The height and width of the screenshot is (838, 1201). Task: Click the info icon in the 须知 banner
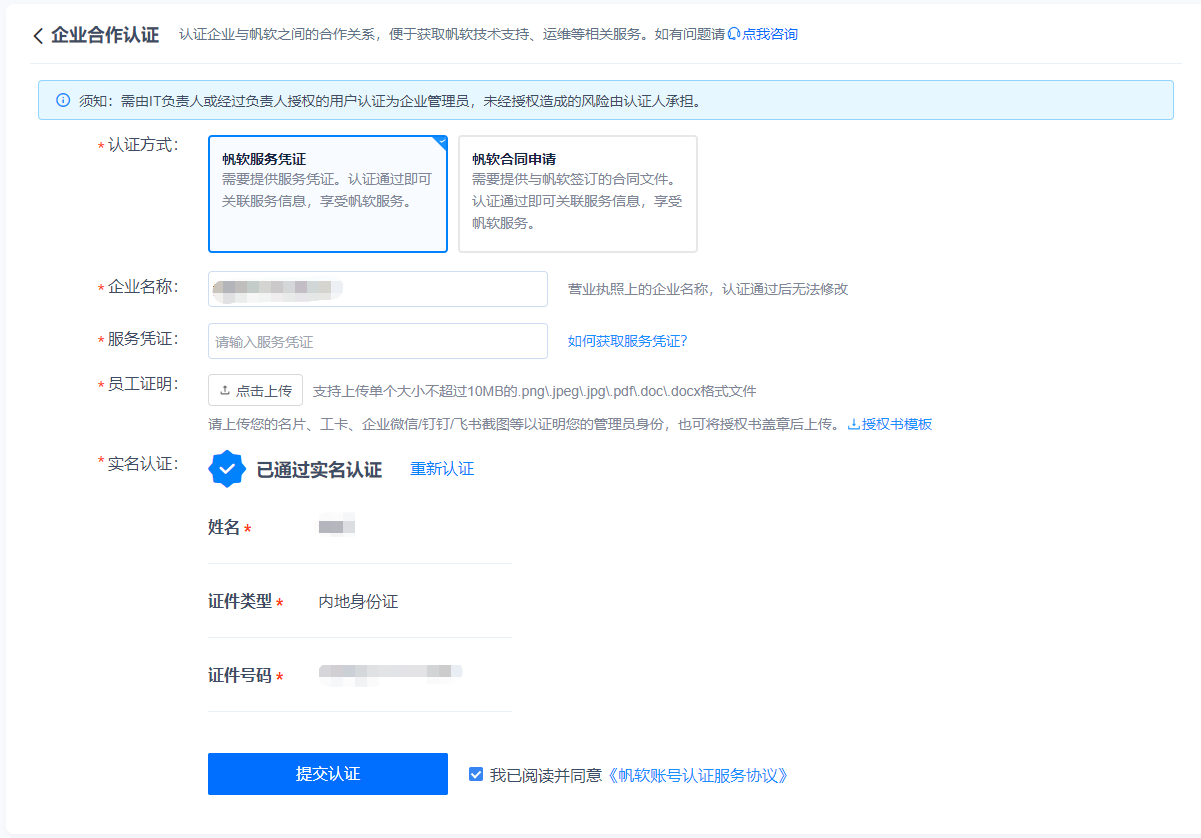(x=63, y=100)
